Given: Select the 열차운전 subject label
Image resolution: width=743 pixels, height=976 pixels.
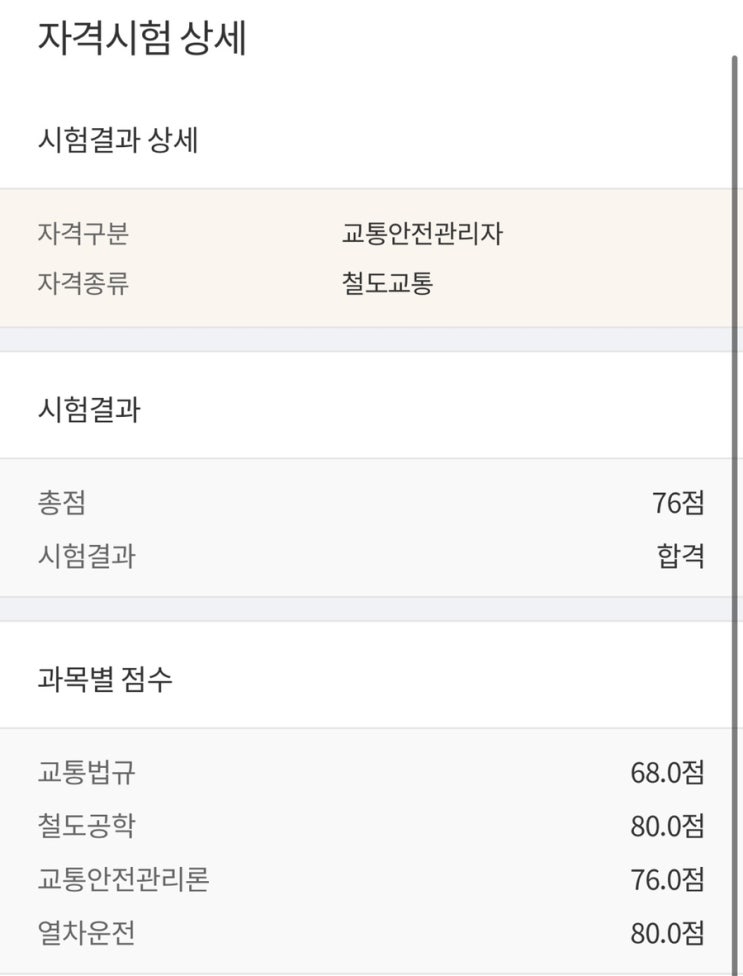Looking at the screenshot, I should point(85,933).
